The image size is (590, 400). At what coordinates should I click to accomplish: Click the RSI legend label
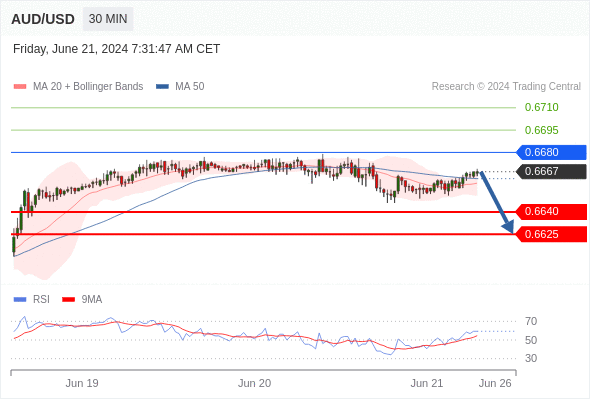click(41, 300)
